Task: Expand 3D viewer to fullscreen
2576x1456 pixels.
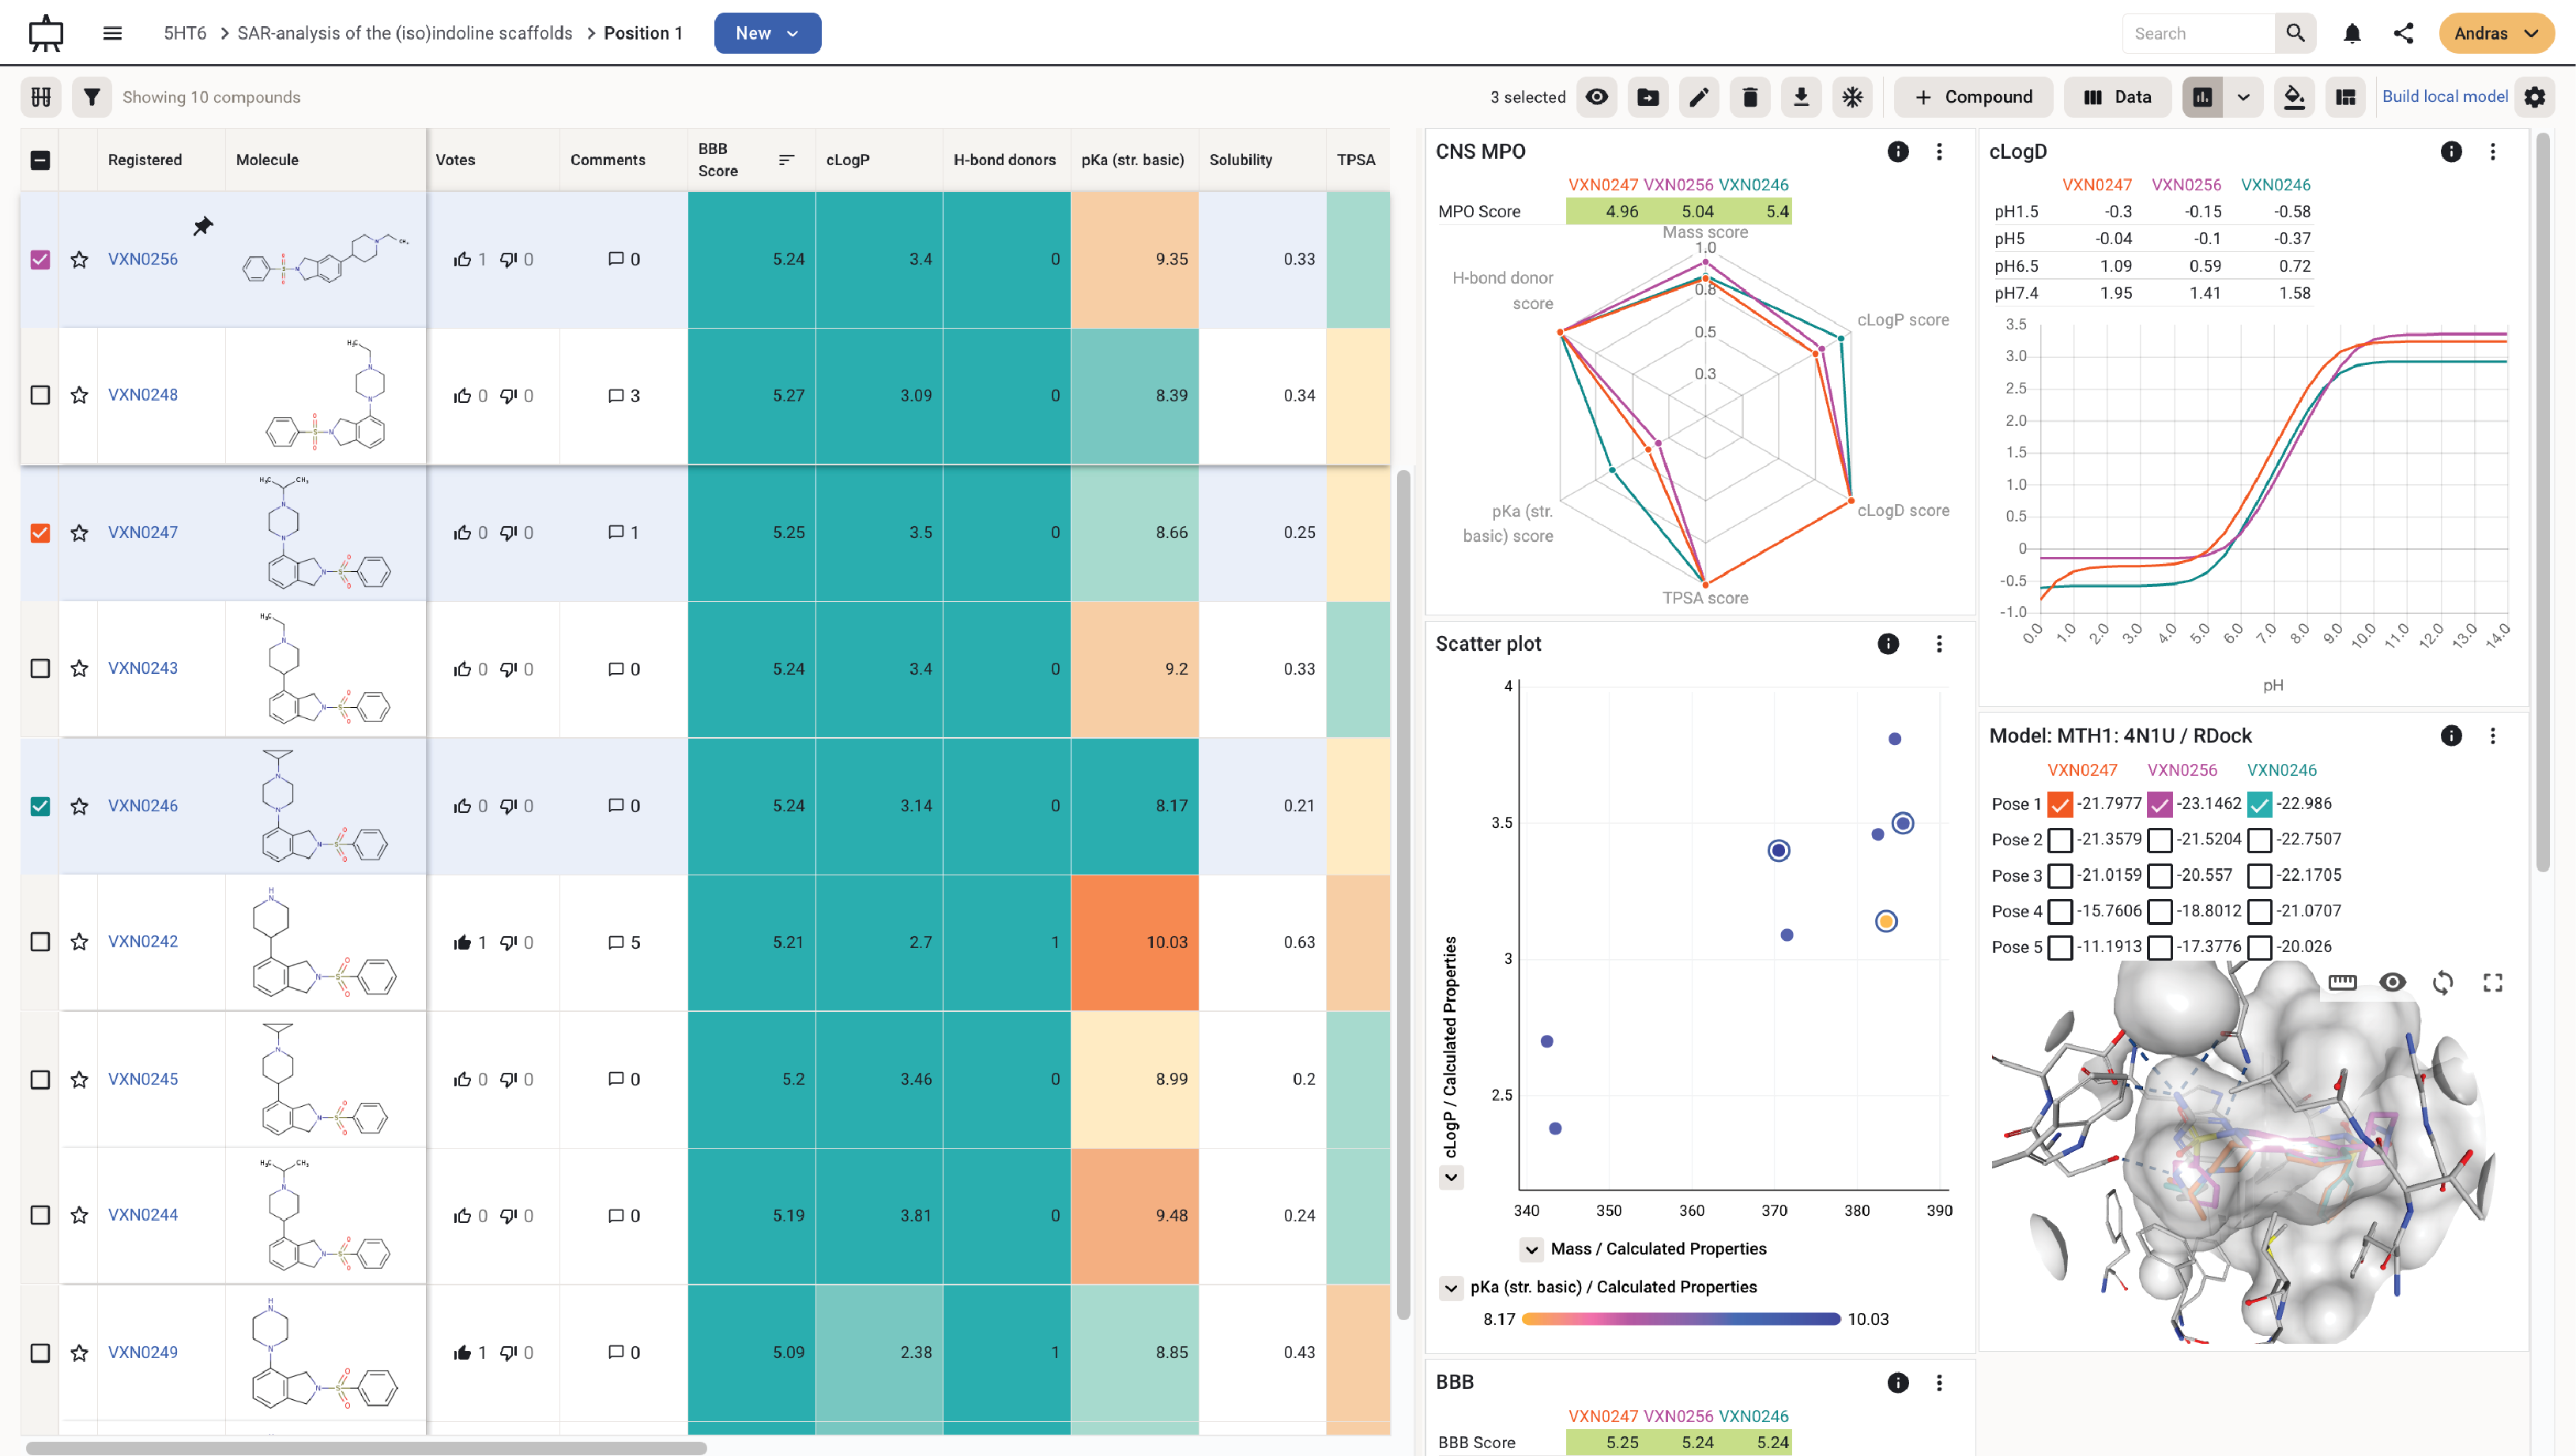Action: point(2493,982)
